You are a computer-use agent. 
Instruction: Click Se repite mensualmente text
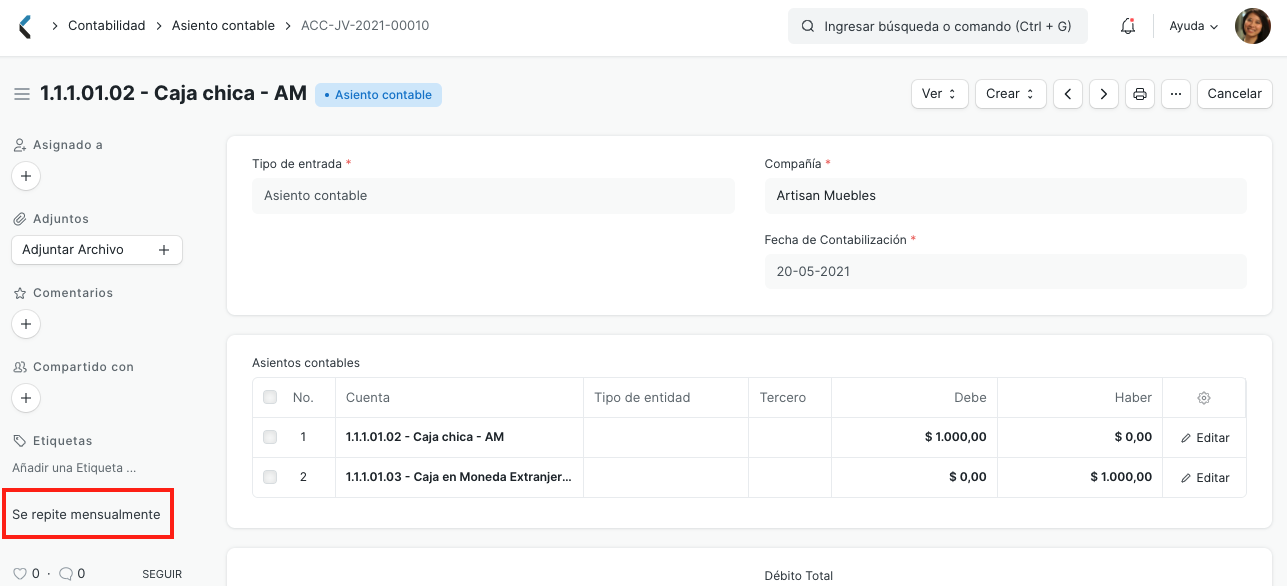click(86, 515)
